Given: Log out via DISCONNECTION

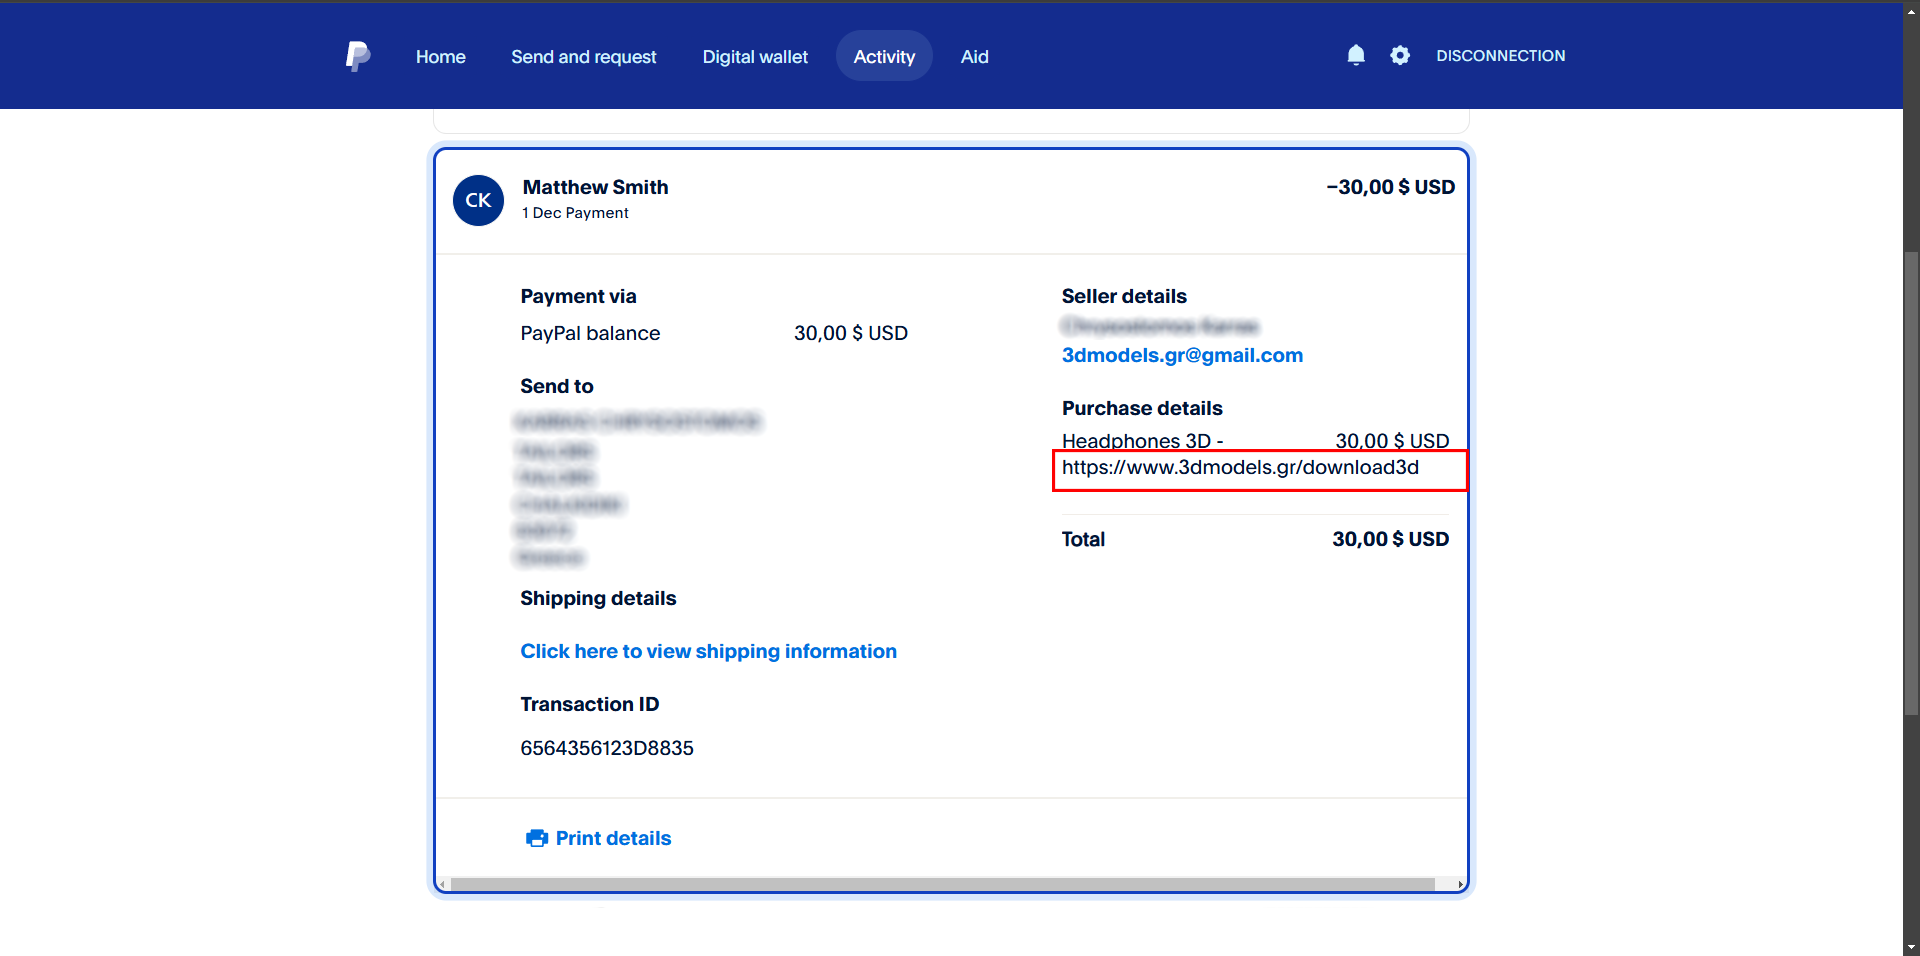Looking at the screenshot, I should [x=1500, y=56].
